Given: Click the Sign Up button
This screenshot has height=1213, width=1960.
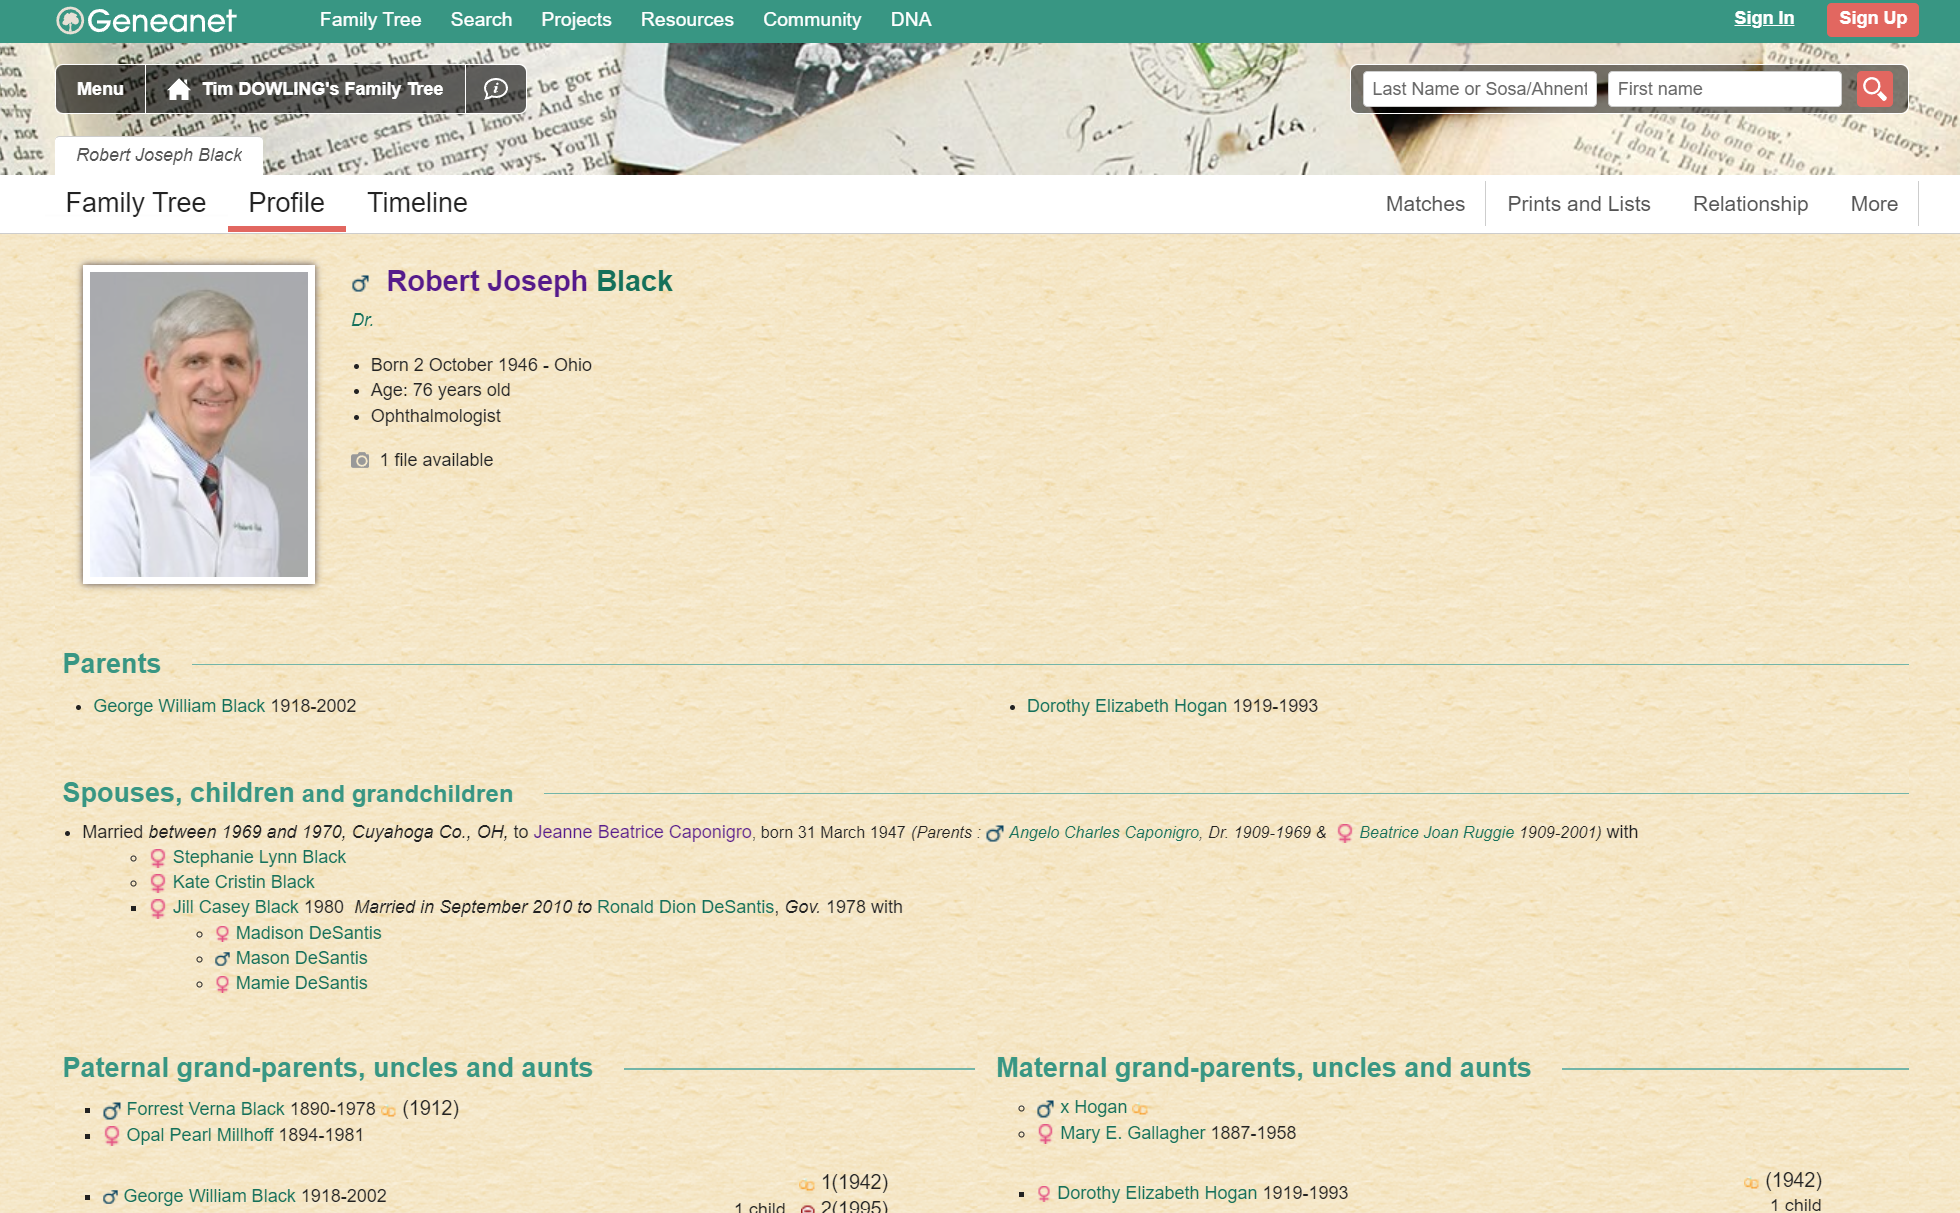Looking at the screenshot, I should tap(1873, 19).
